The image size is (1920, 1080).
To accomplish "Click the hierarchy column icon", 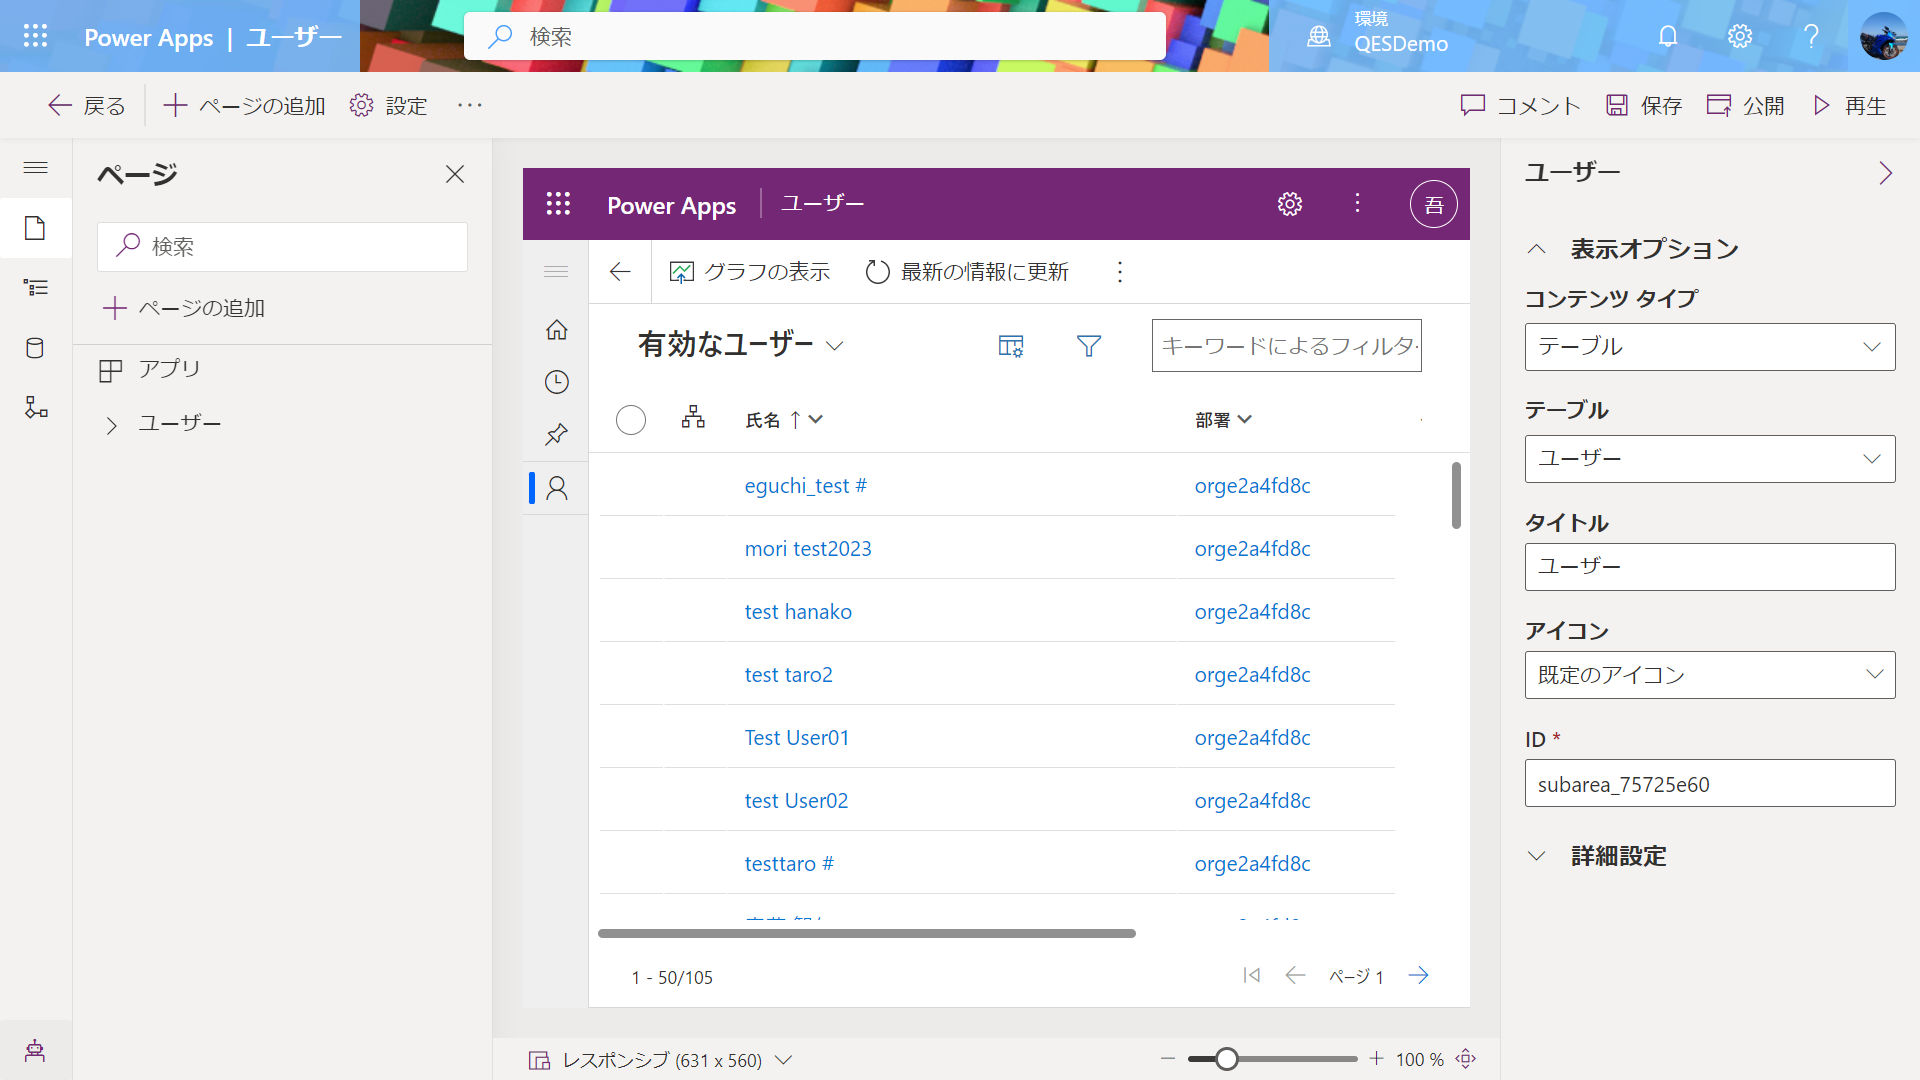I will pyautogui.click(x=693, y=418).
